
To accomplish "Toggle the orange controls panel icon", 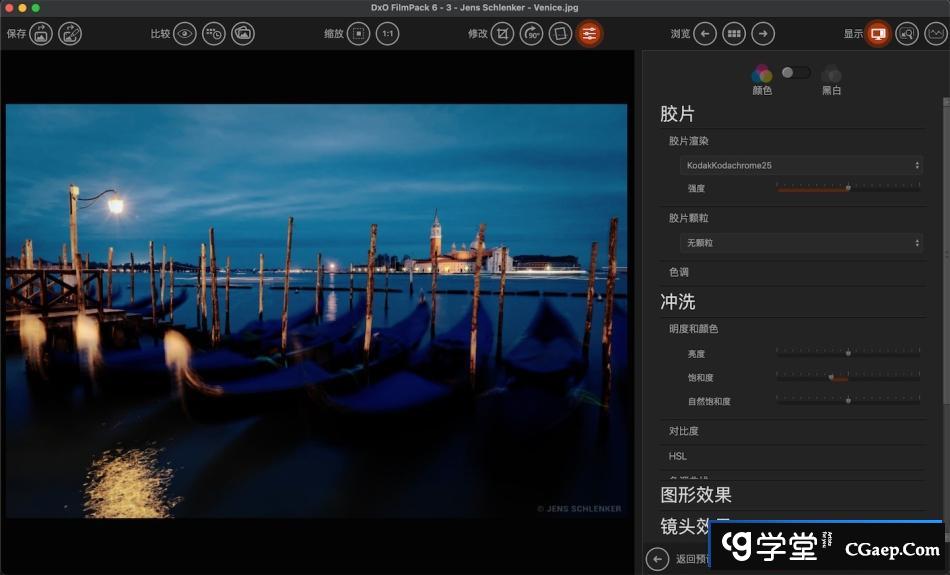I will tap(590, 33).
